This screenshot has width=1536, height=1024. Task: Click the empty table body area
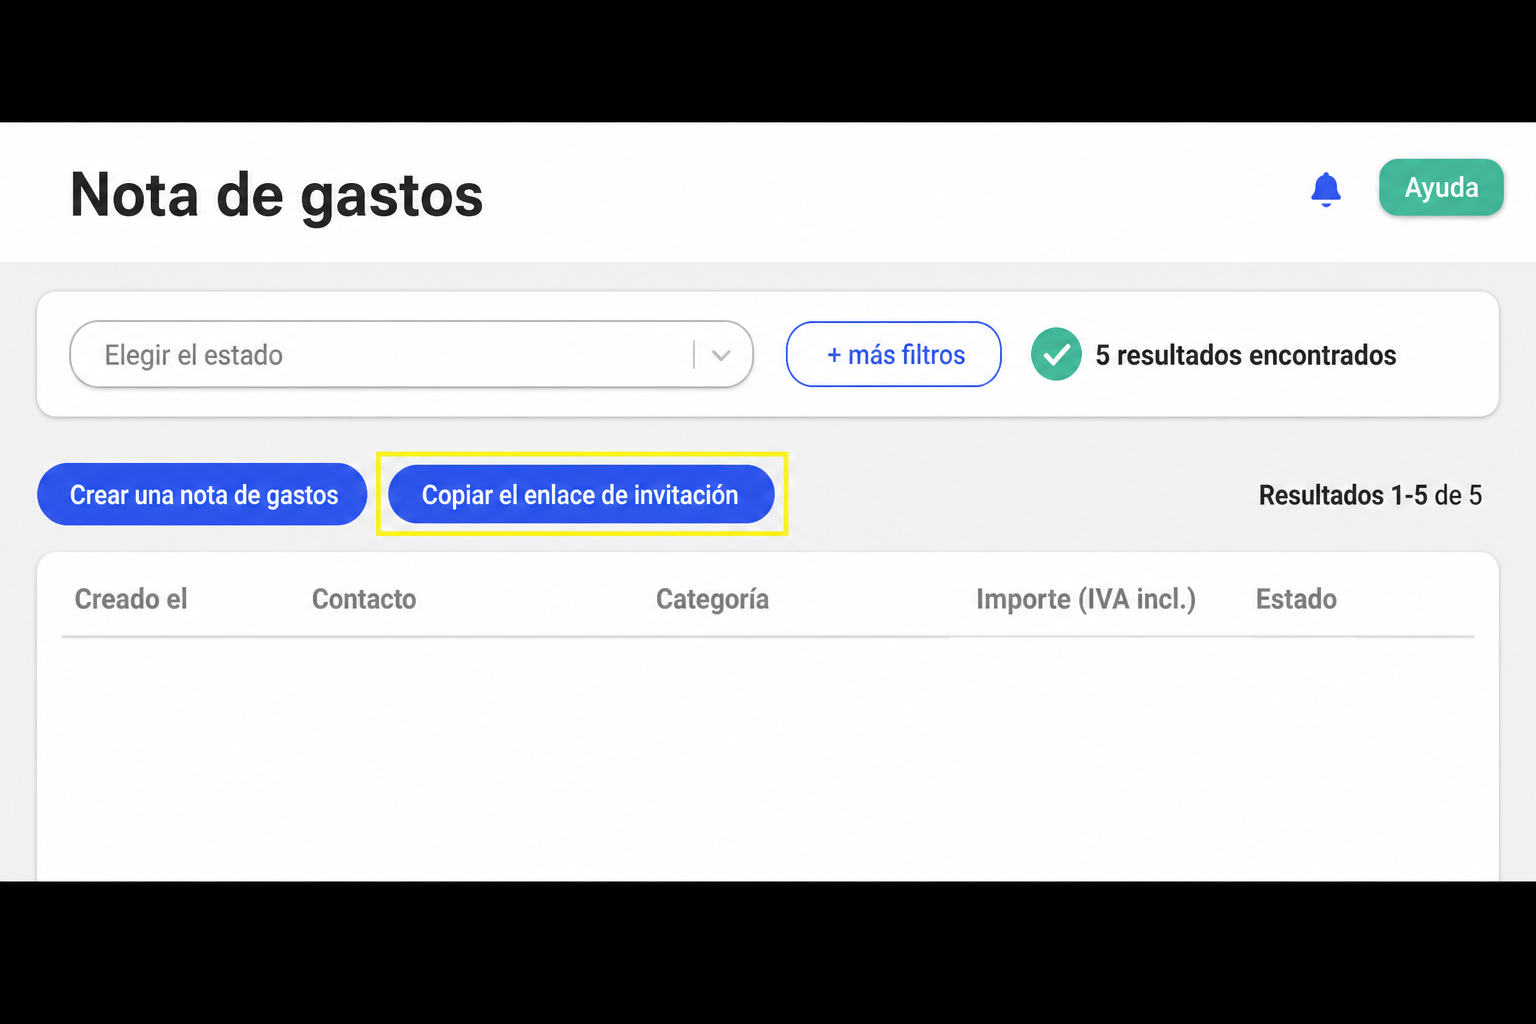pyautogui.click(x=768, y=759)
